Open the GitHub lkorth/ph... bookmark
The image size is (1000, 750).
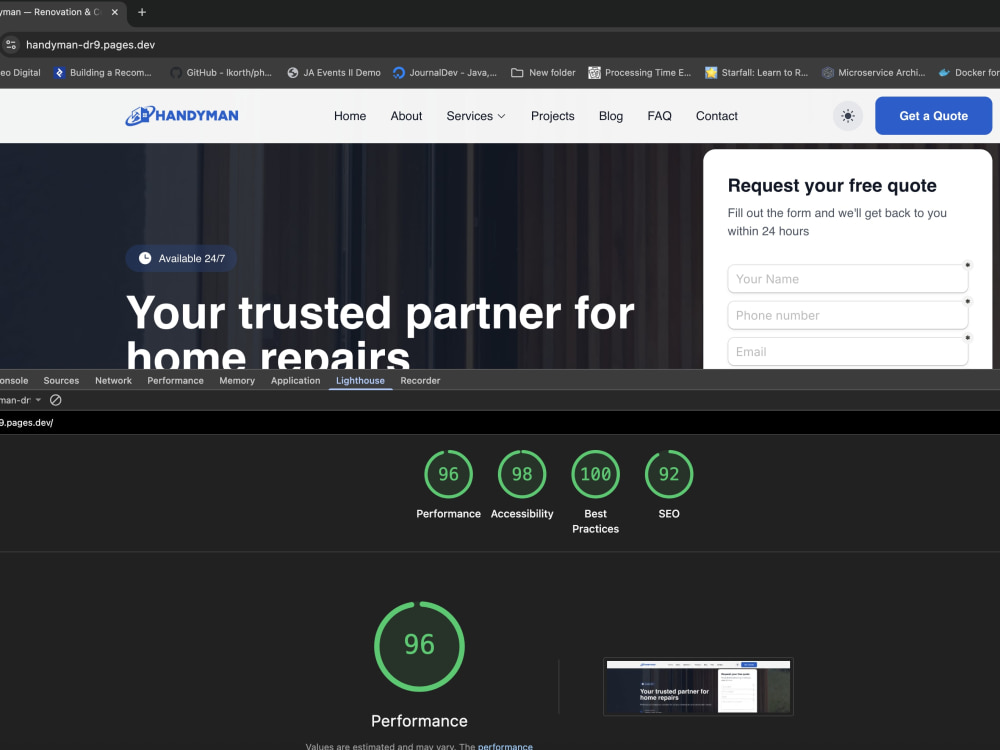tap(221, 73)
